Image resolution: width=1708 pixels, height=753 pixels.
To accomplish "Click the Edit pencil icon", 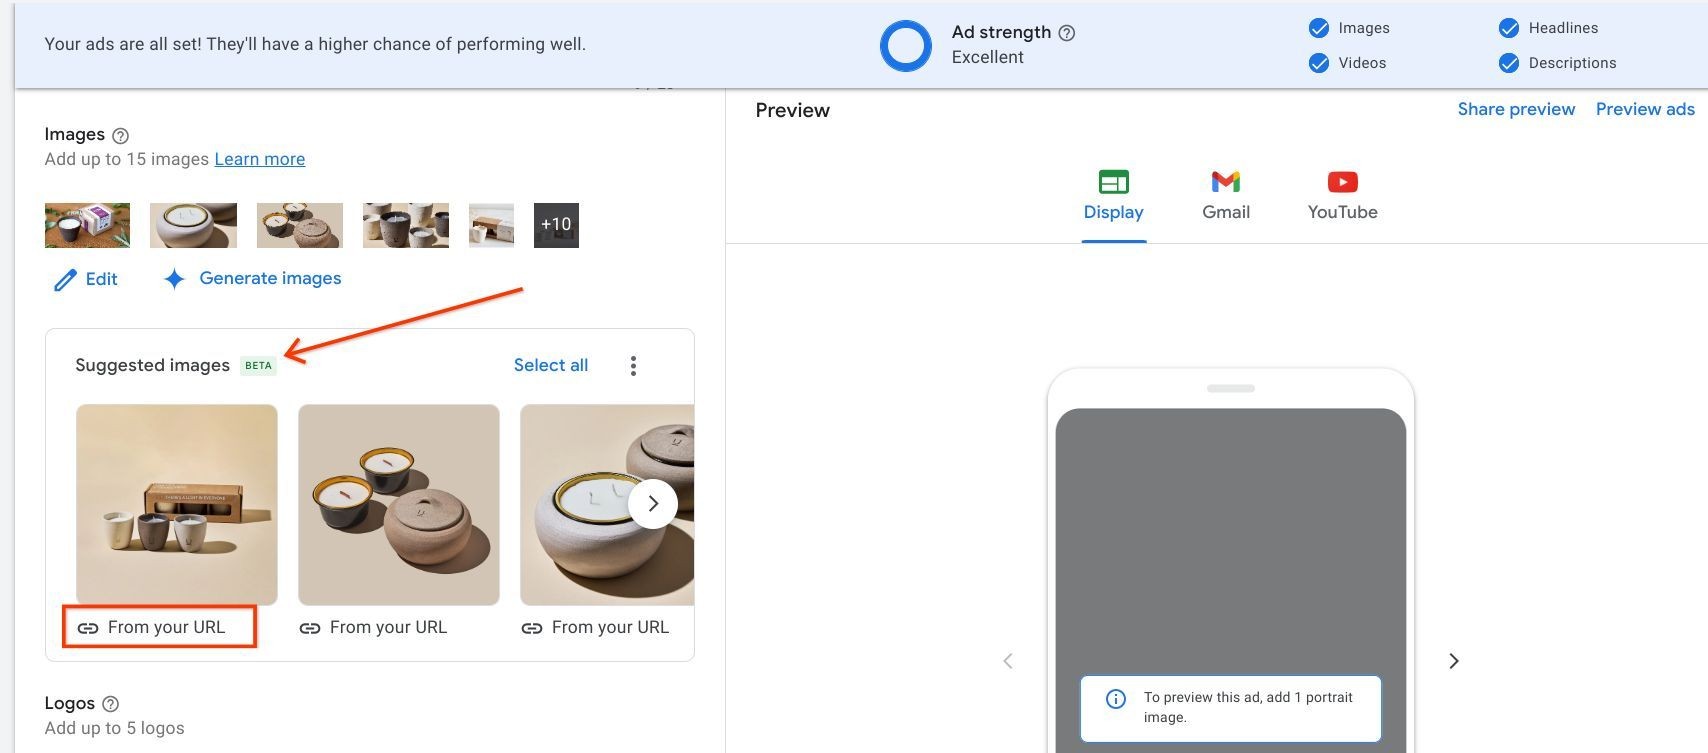I will coord(65,280).
